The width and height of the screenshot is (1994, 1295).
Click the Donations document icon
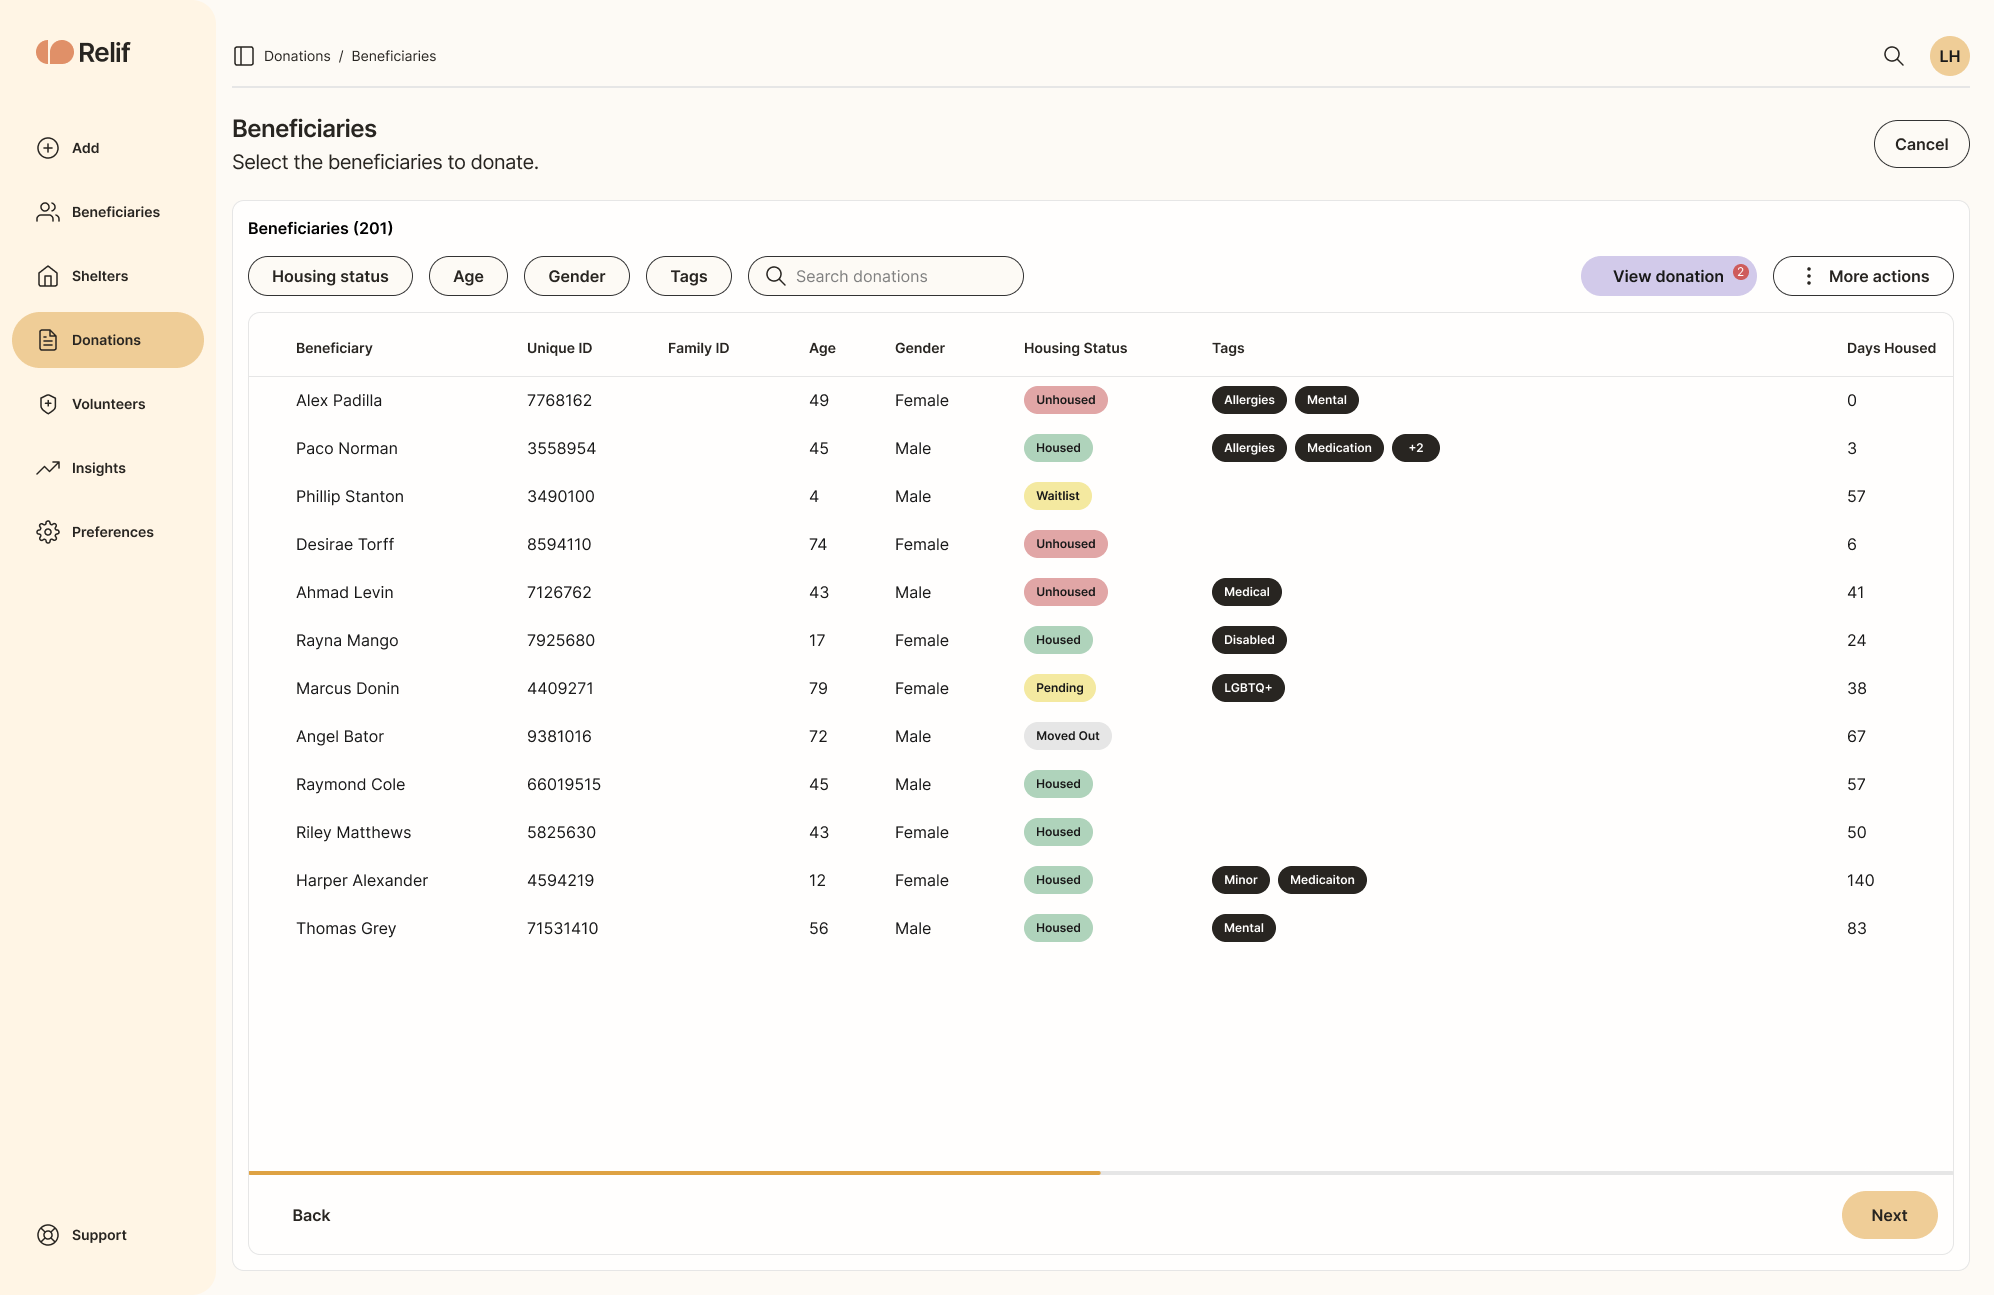[48, 340]
